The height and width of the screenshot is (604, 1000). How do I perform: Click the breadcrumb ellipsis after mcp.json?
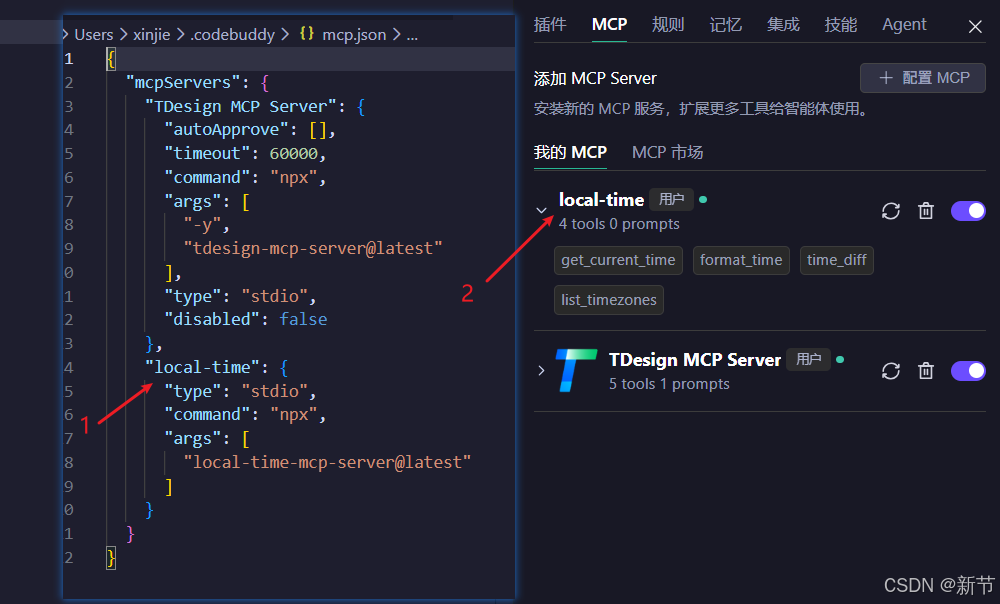[413, 34]
